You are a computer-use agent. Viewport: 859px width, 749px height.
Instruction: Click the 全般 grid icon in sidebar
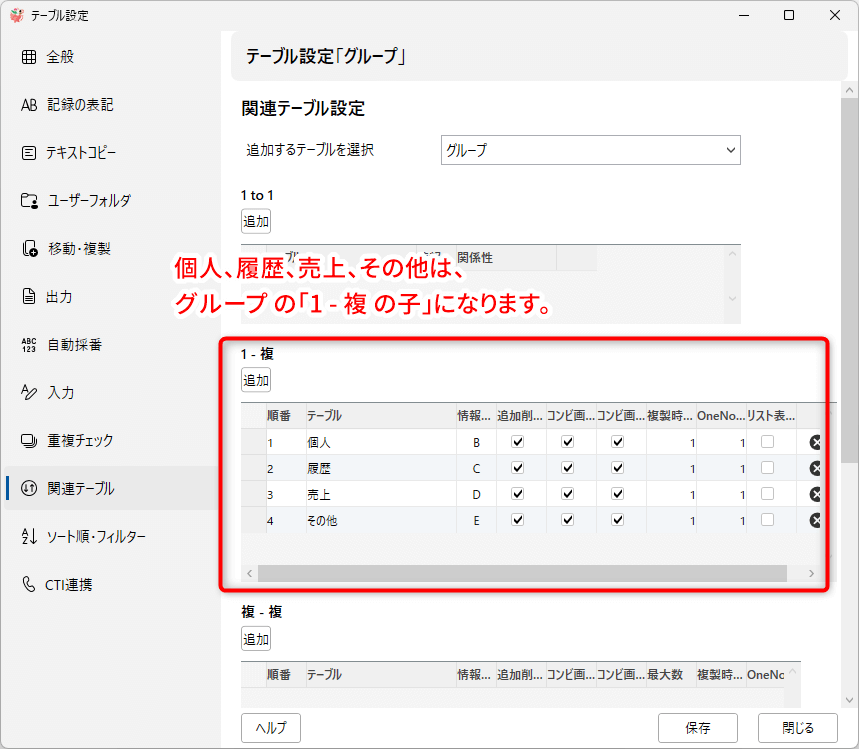(x=29, y=57)
